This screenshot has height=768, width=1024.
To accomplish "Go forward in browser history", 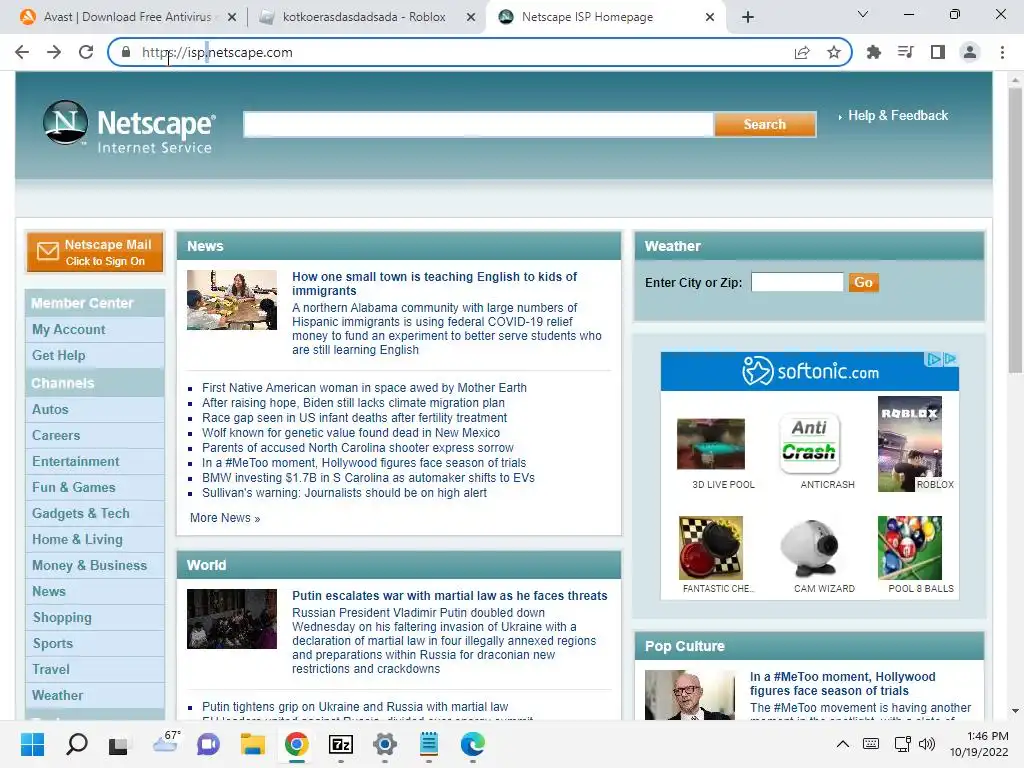I will [x=54, y=52].
